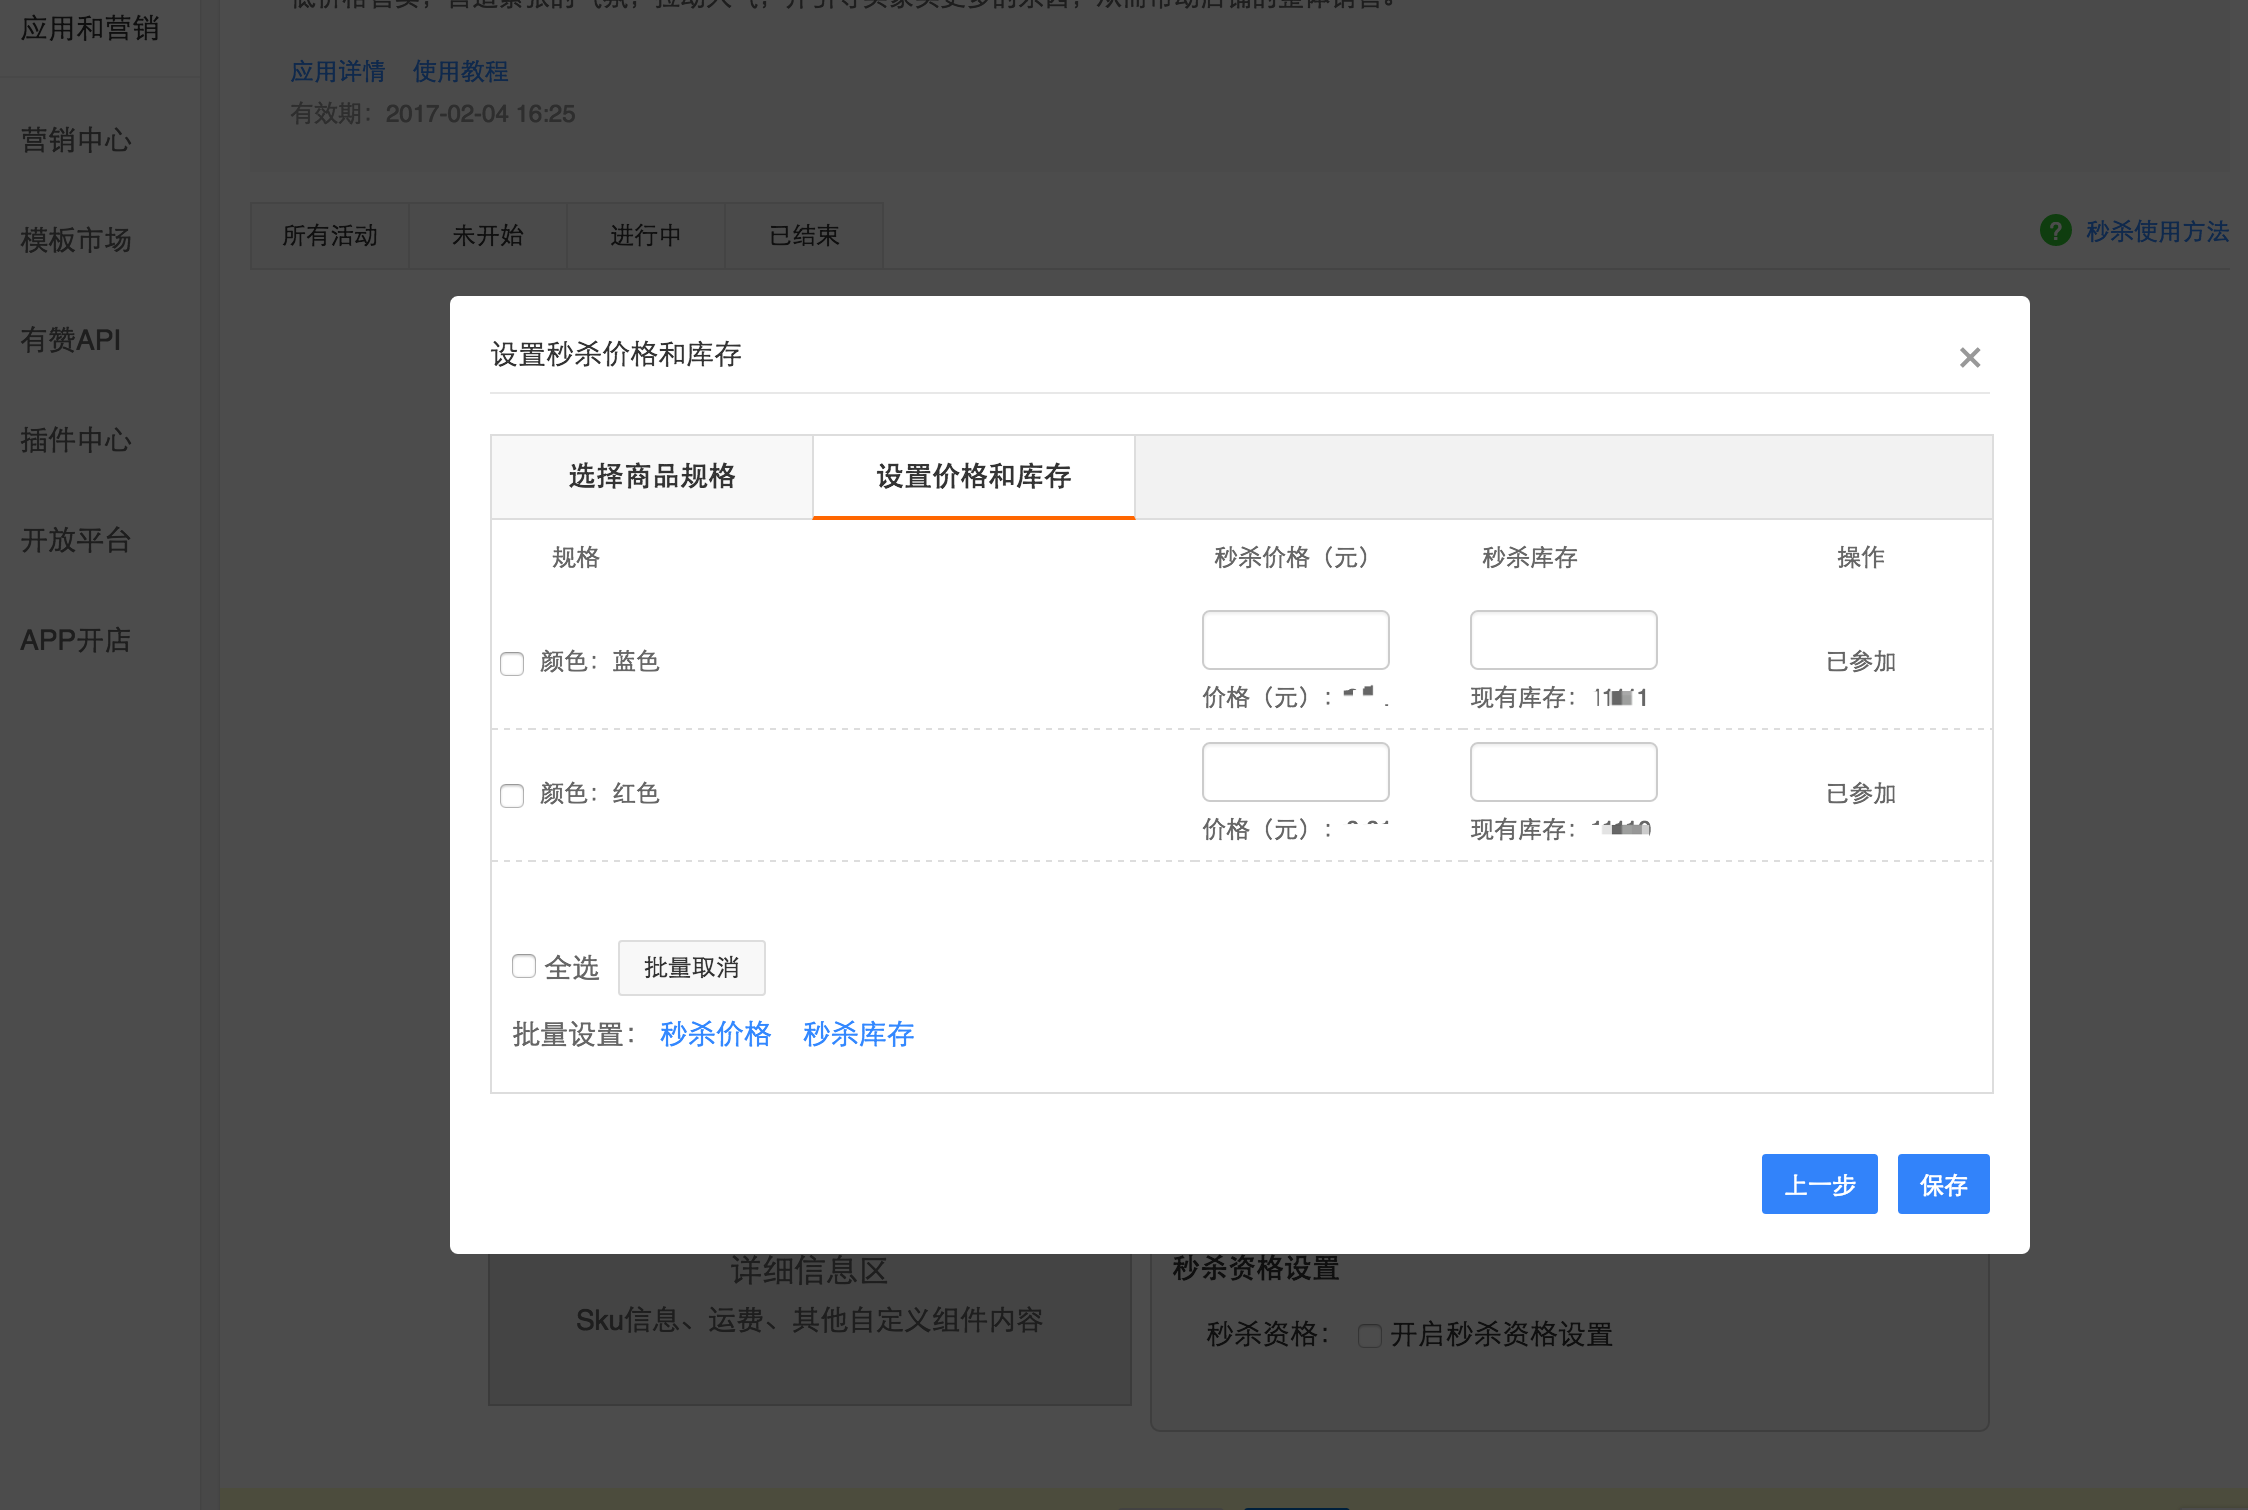Focus 秒杀价格 input for 蓝色 row

1296,640
